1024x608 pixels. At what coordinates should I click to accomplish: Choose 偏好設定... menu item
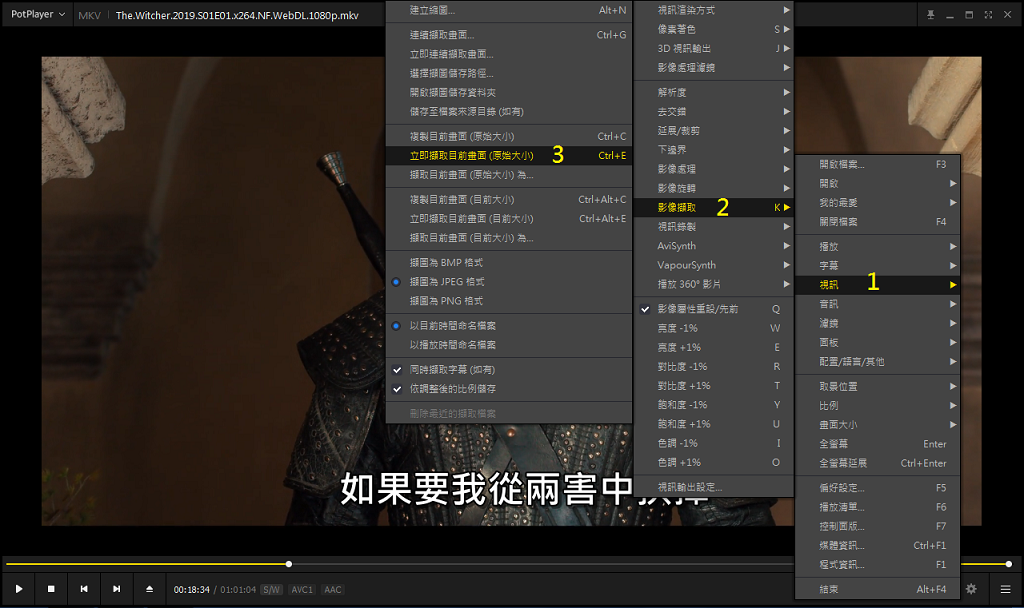(878, 488)
